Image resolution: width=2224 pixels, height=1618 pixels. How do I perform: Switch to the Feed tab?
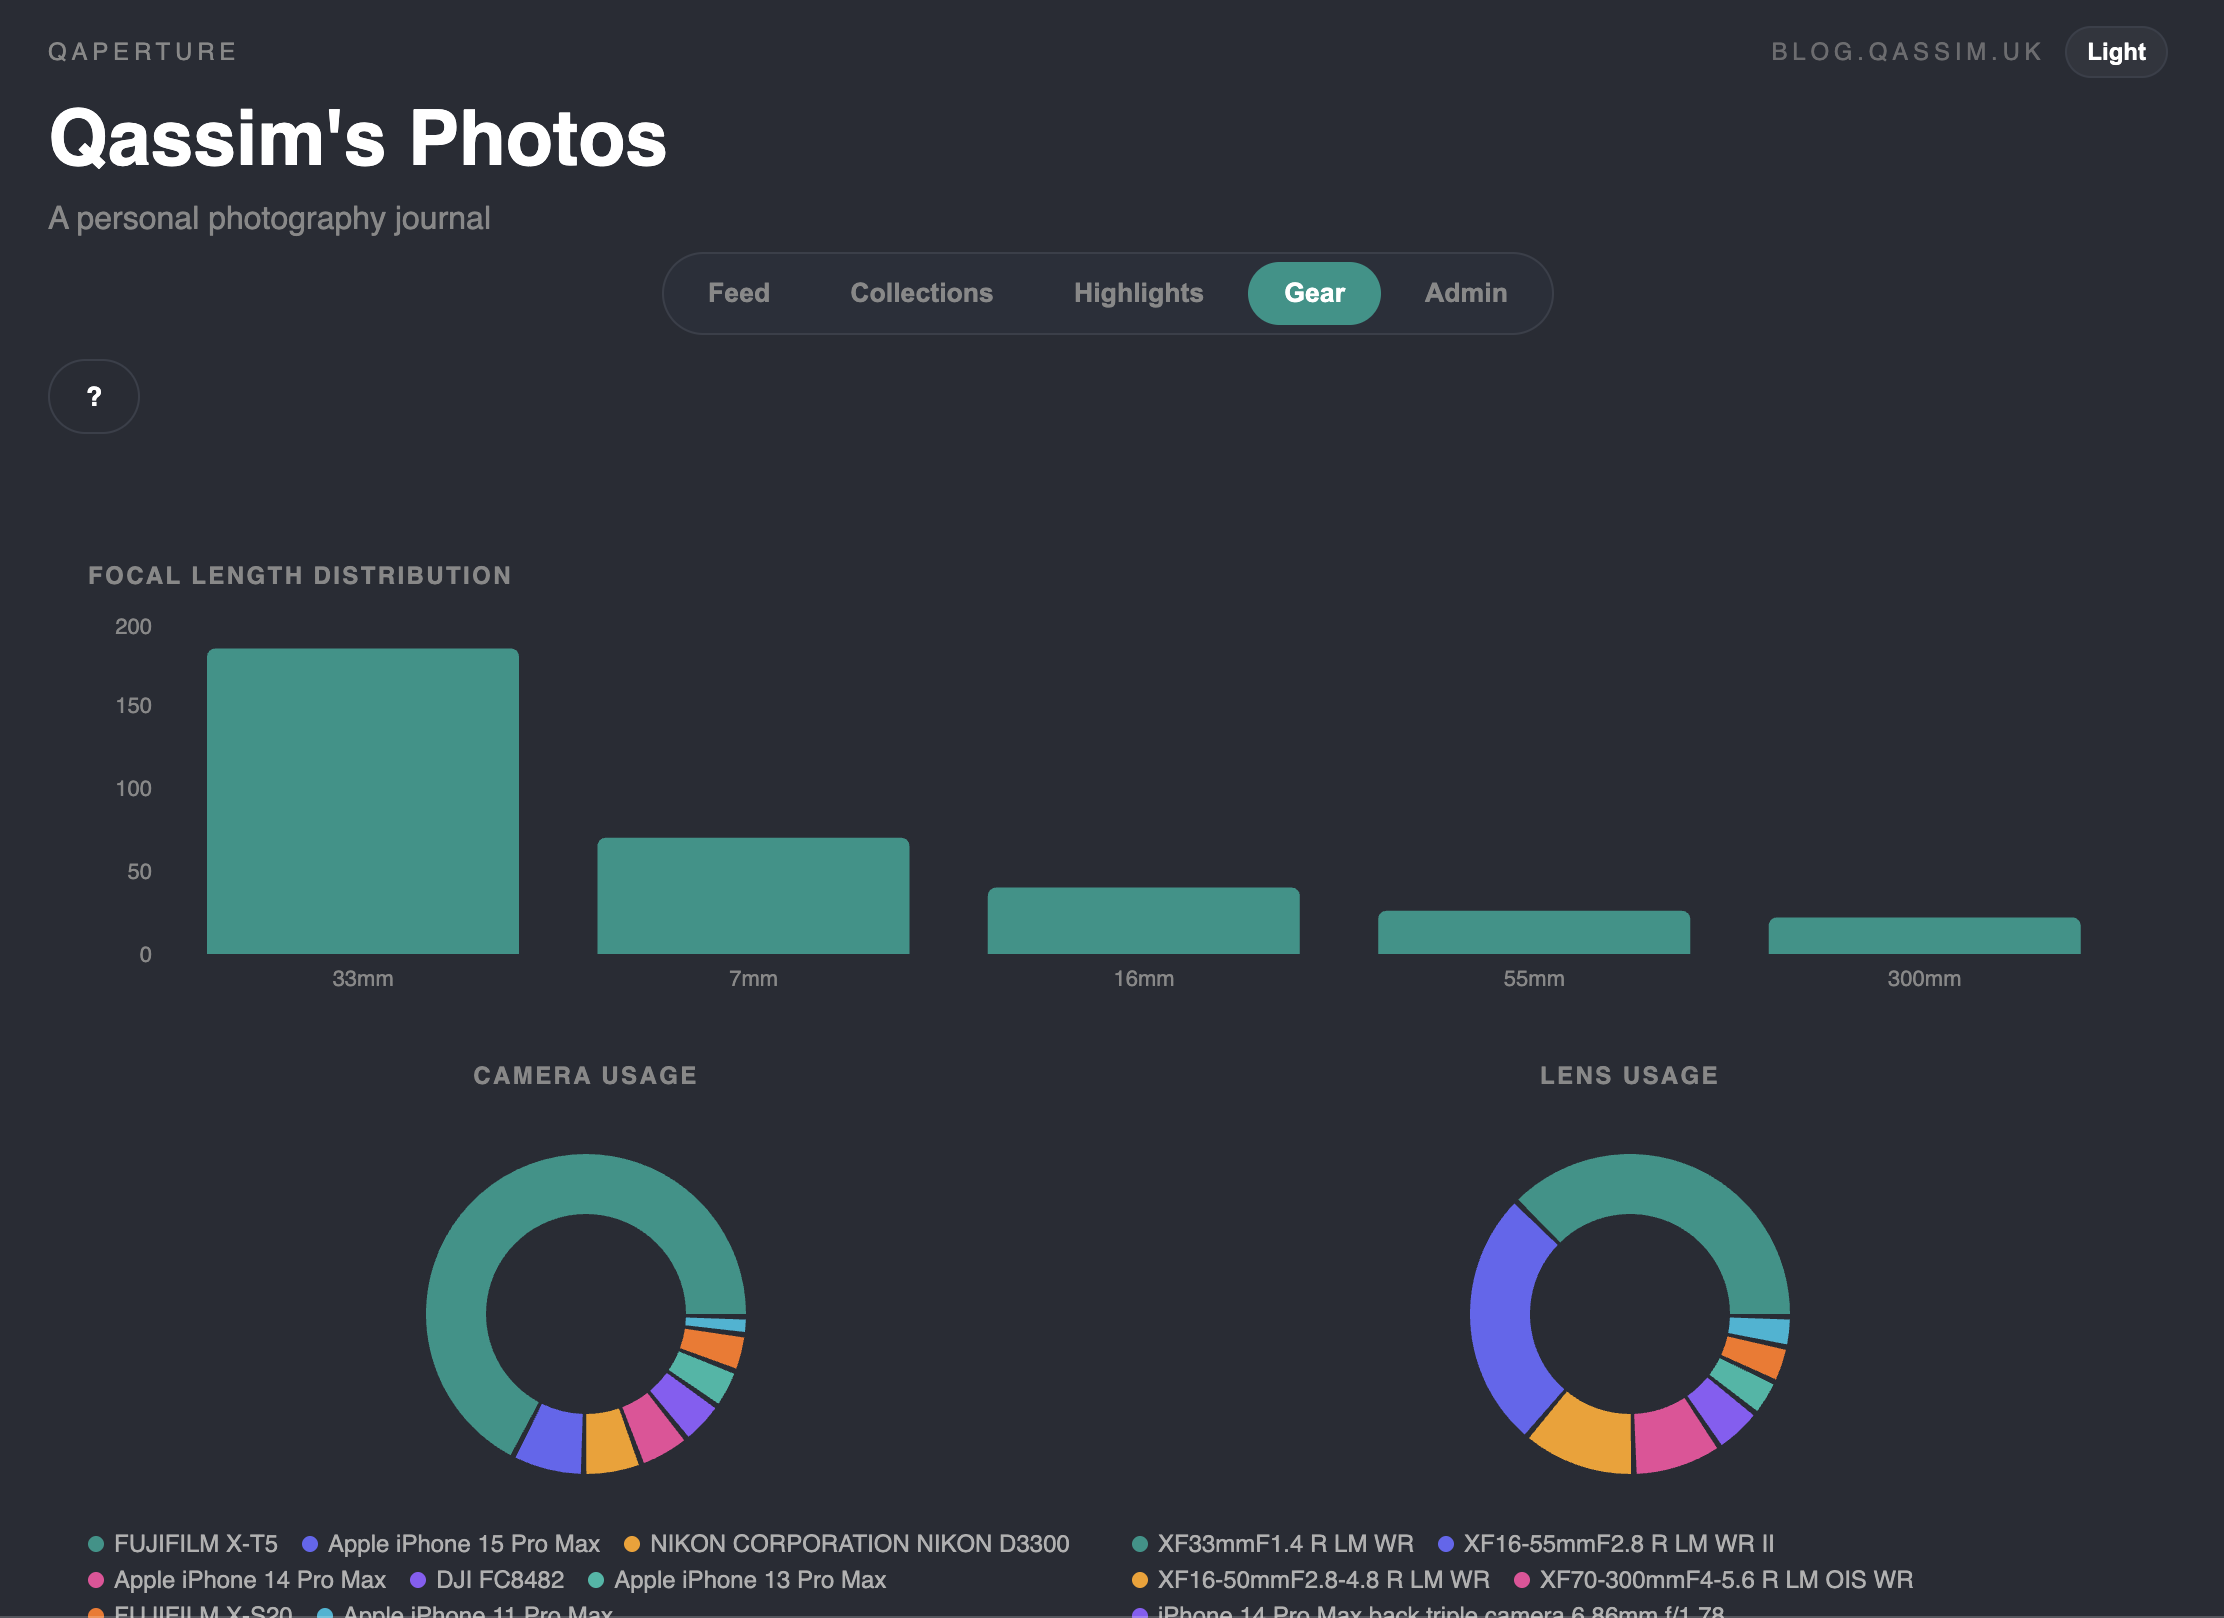[x=738, y=293]
